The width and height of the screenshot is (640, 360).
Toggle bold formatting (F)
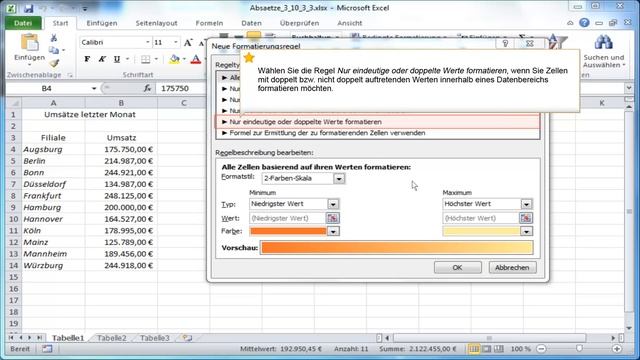(x=87, y=60)
